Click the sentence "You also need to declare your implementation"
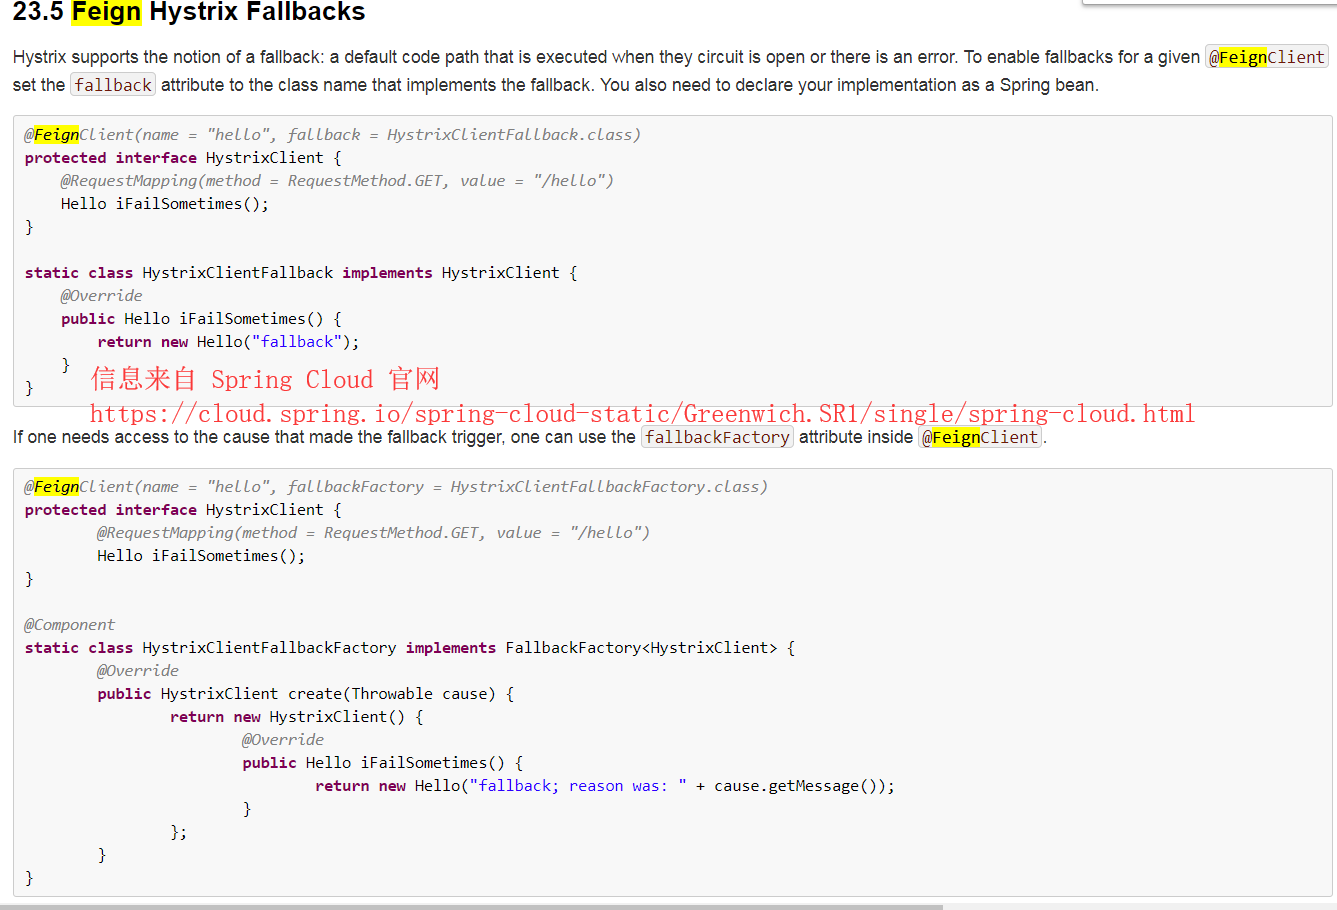The width and height of the screenshot is (1337, 910). click(x=849, y=85)
